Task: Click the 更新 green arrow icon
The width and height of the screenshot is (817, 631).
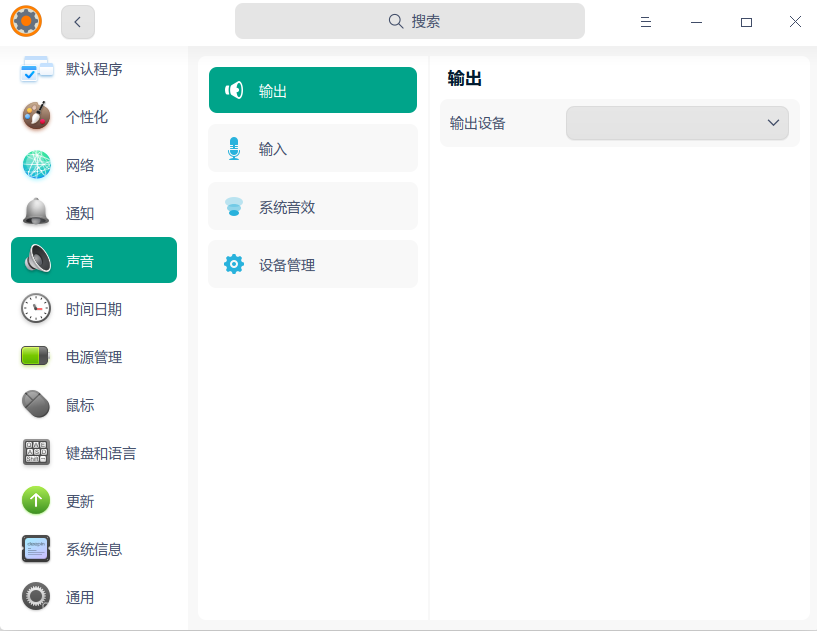Action: point(36,500)
